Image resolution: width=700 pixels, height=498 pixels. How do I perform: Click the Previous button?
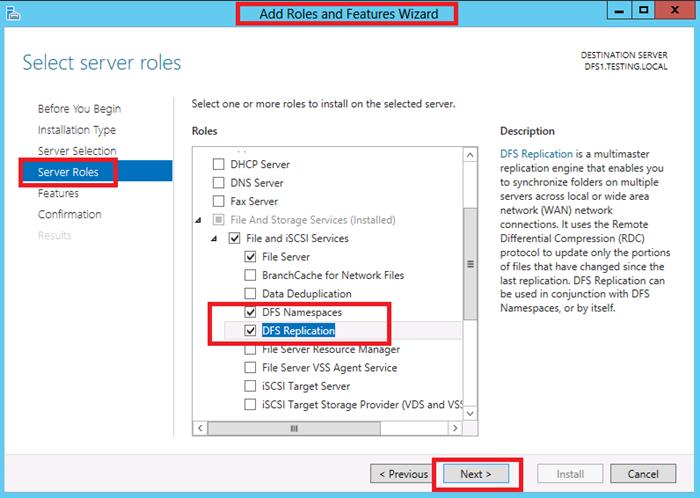pyautogui.click(x=403, y=474)
